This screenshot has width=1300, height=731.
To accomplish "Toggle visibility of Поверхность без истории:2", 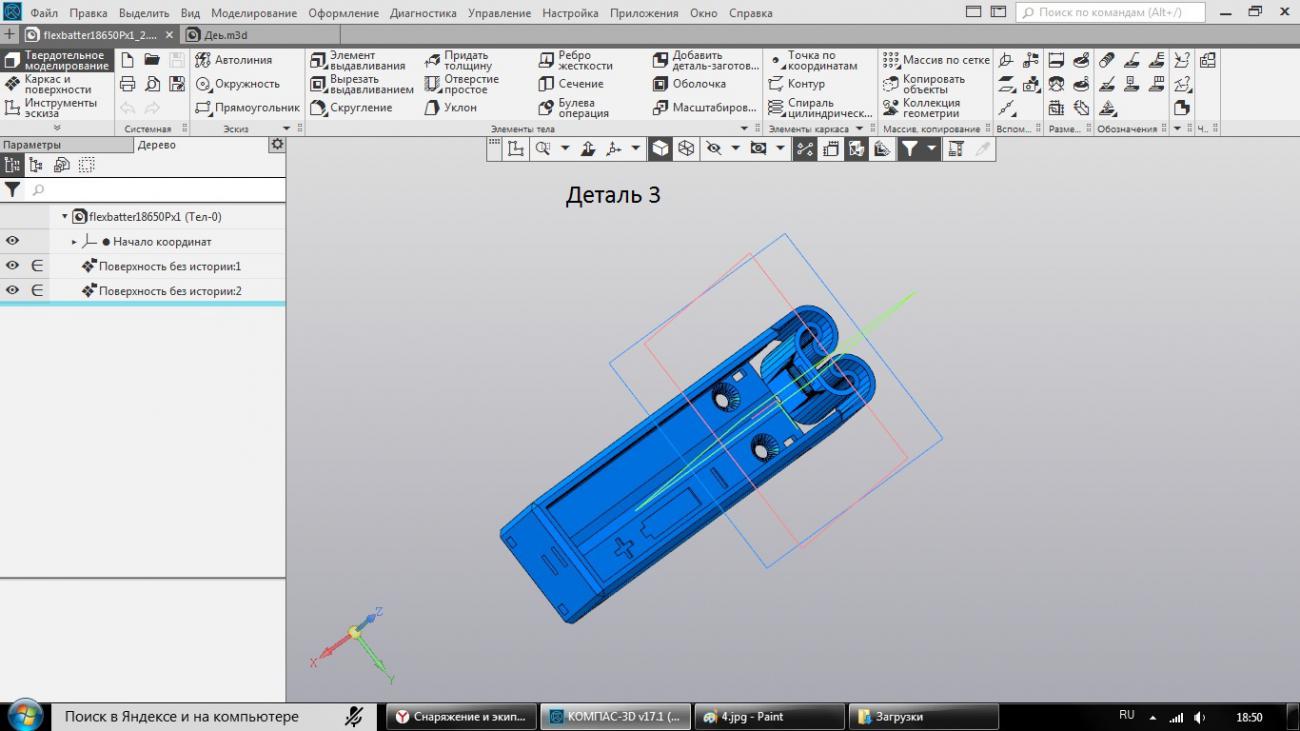I will point(13,291).
